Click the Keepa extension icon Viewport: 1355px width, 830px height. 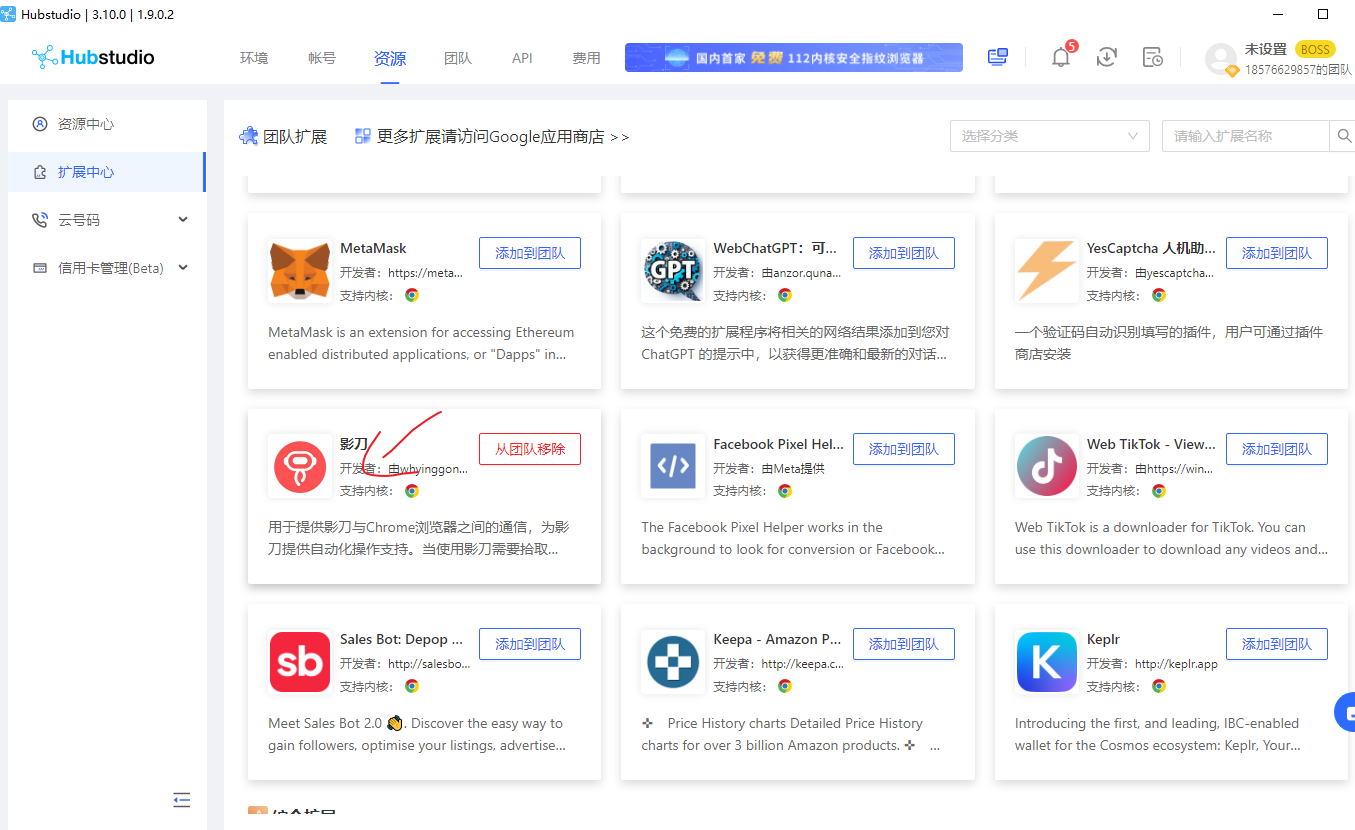point(673,662)
